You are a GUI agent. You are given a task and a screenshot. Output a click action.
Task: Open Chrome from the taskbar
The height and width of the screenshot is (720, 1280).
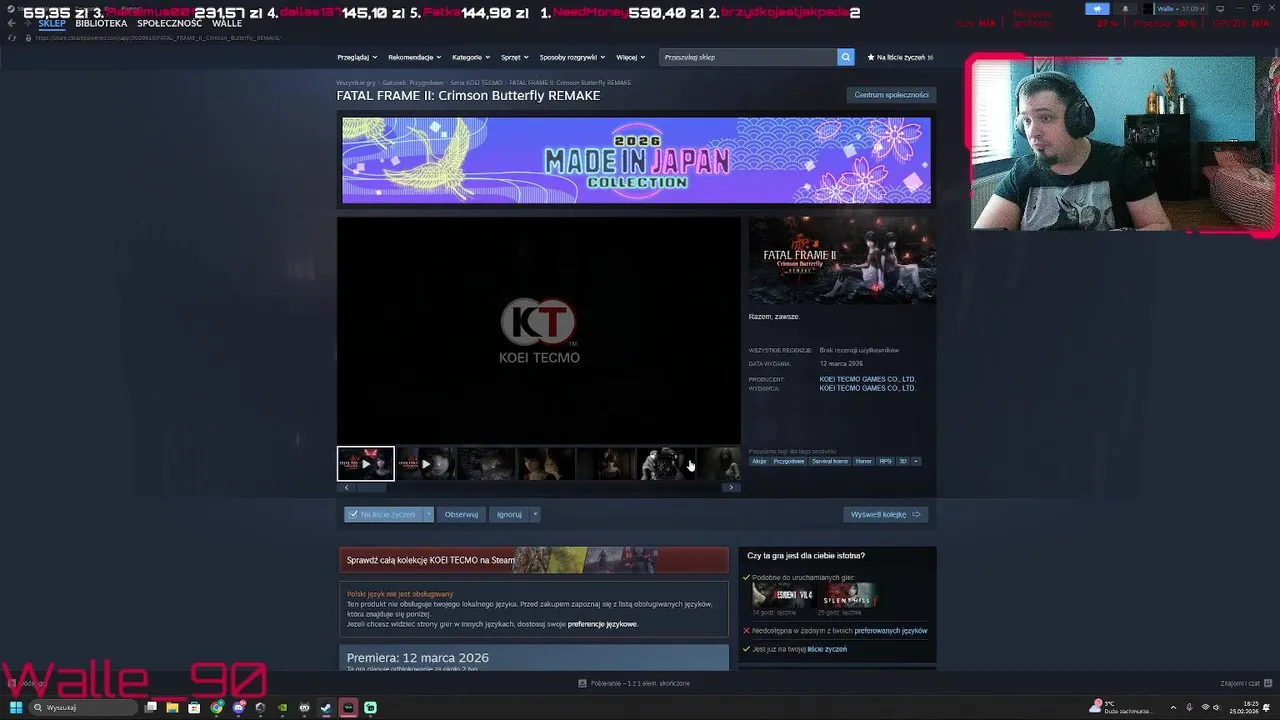[217, 707]
